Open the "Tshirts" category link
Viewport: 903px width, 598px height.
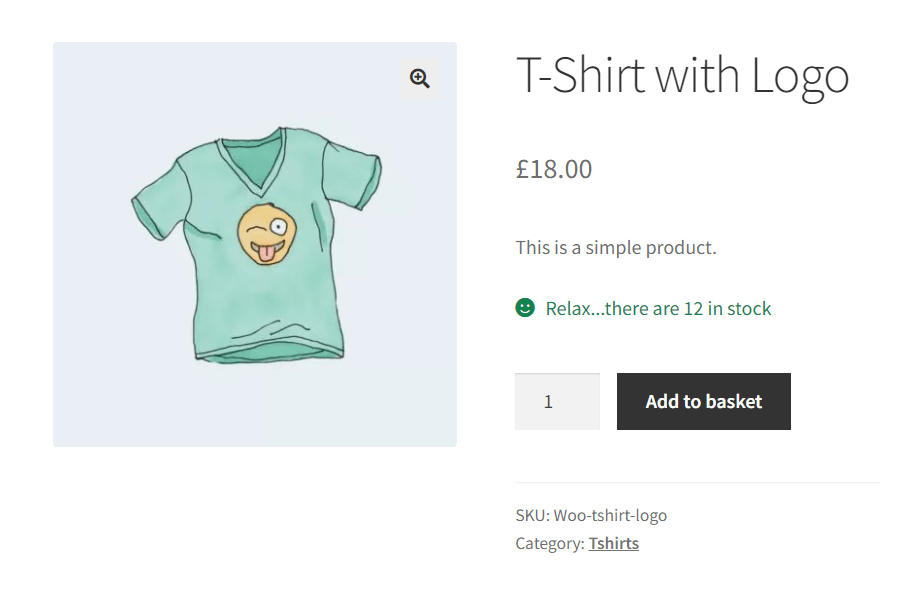(x=613, y=543)
